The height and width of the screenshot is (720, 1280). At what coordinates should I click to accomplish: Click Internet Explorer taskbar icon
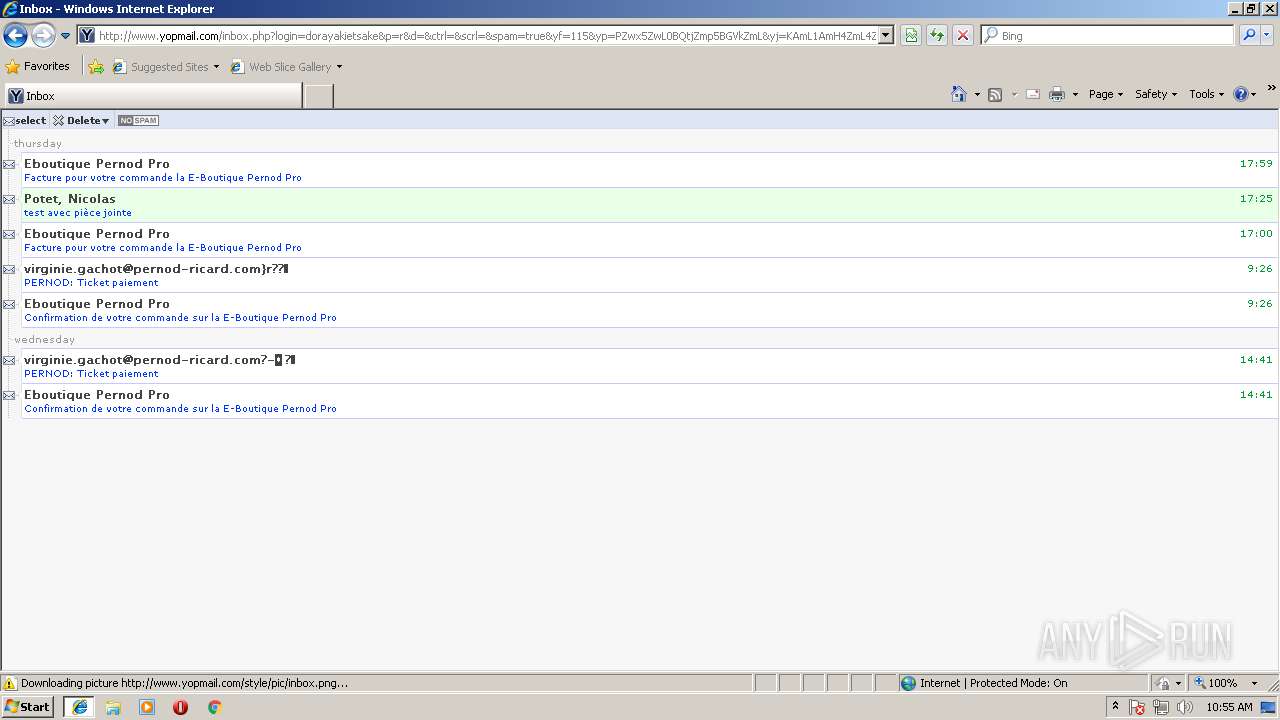point(79,707)
